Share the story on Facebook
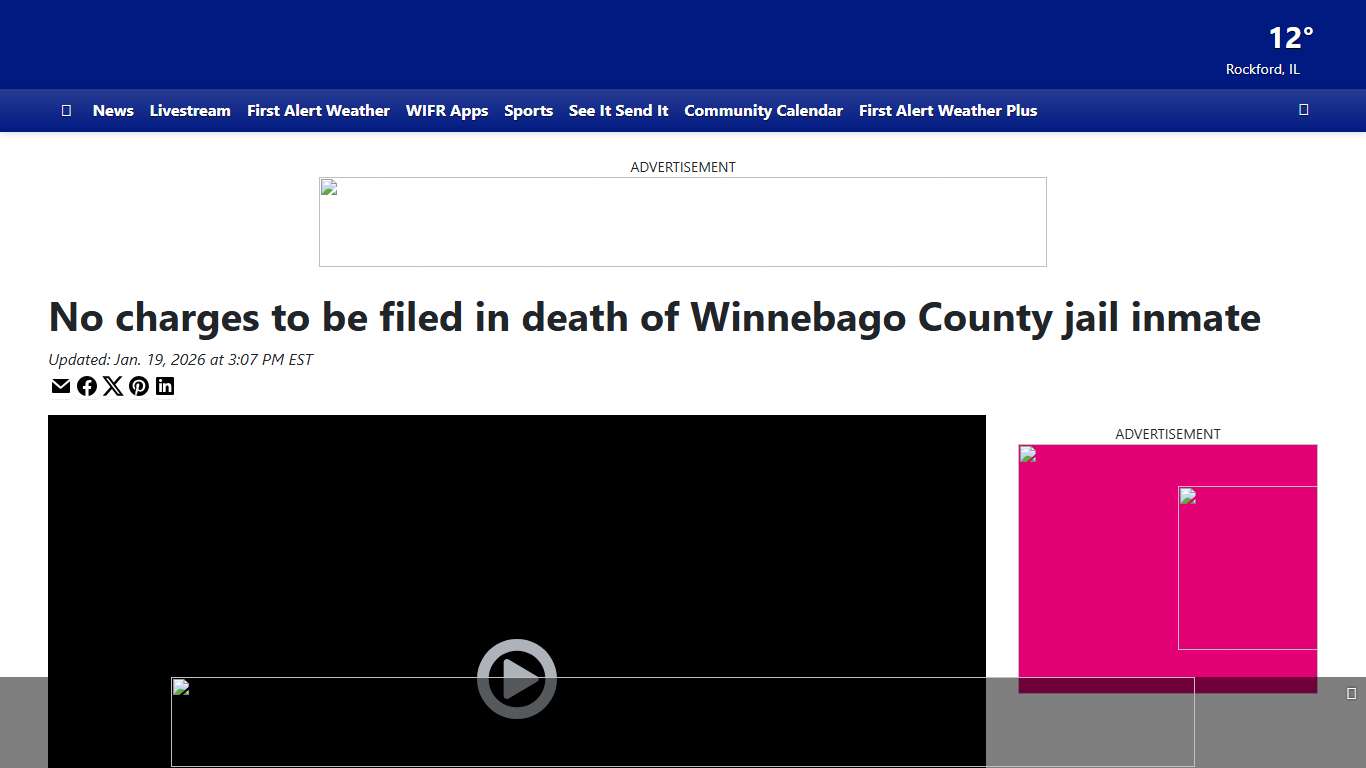 tap(87, 386)
